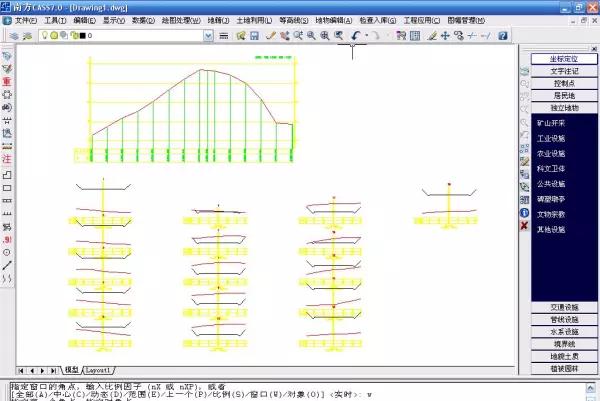Open the layer dropdown arrow
This screenshot has height=401, width=600.
208,36
